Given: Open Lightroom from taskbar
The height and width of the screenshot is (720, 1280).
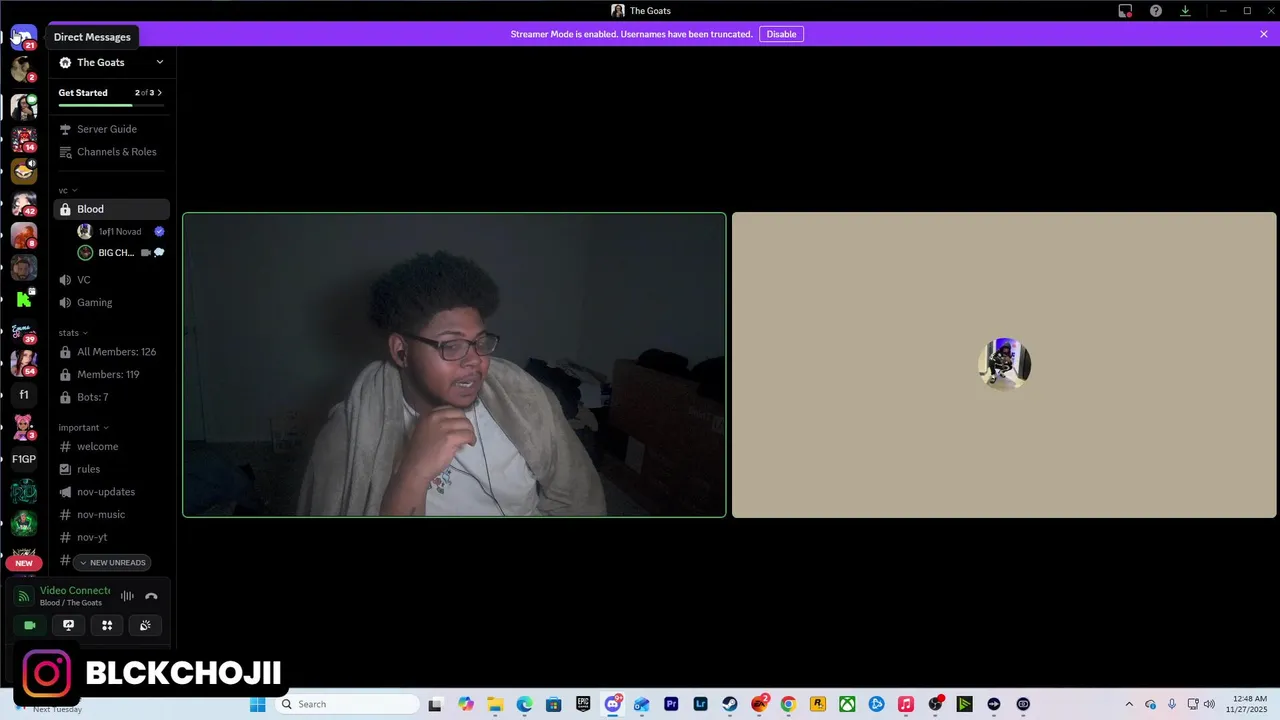Looking at the screenshot, I should 700,704.
